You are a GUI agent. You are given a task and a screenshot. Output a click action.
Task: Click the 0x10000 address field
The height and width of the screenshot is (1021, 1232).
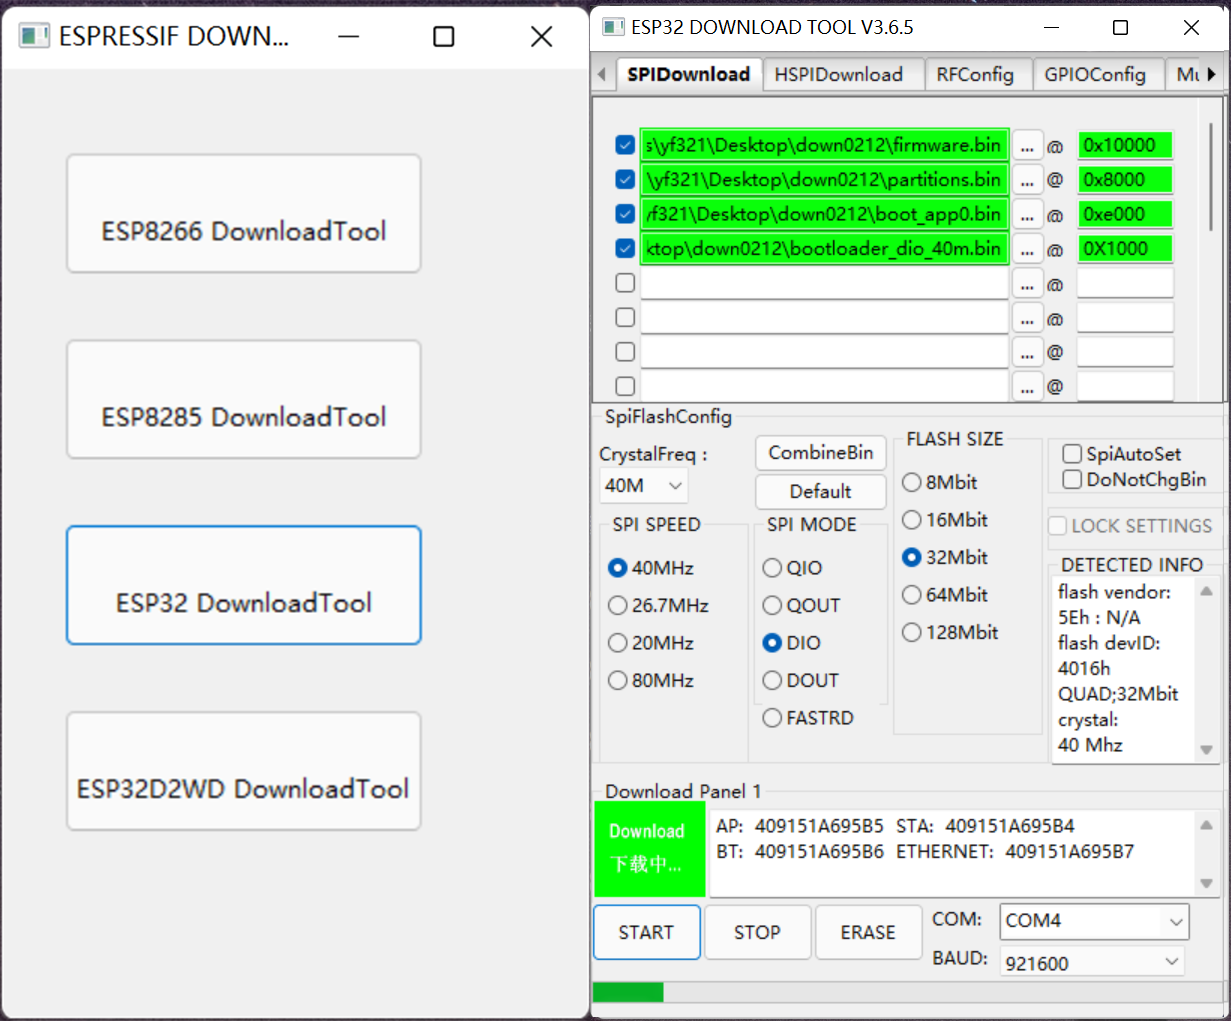pos(1125,145)
